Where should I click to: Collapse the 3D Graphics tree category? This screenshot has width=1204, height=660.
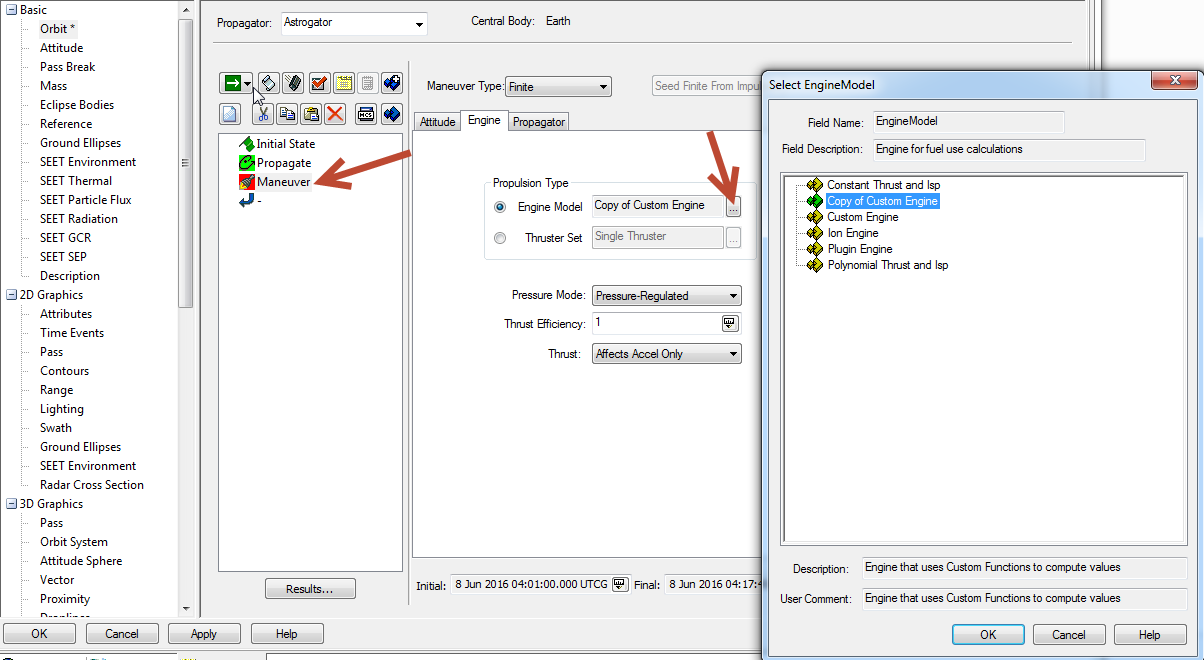click(x=12, y=504)
